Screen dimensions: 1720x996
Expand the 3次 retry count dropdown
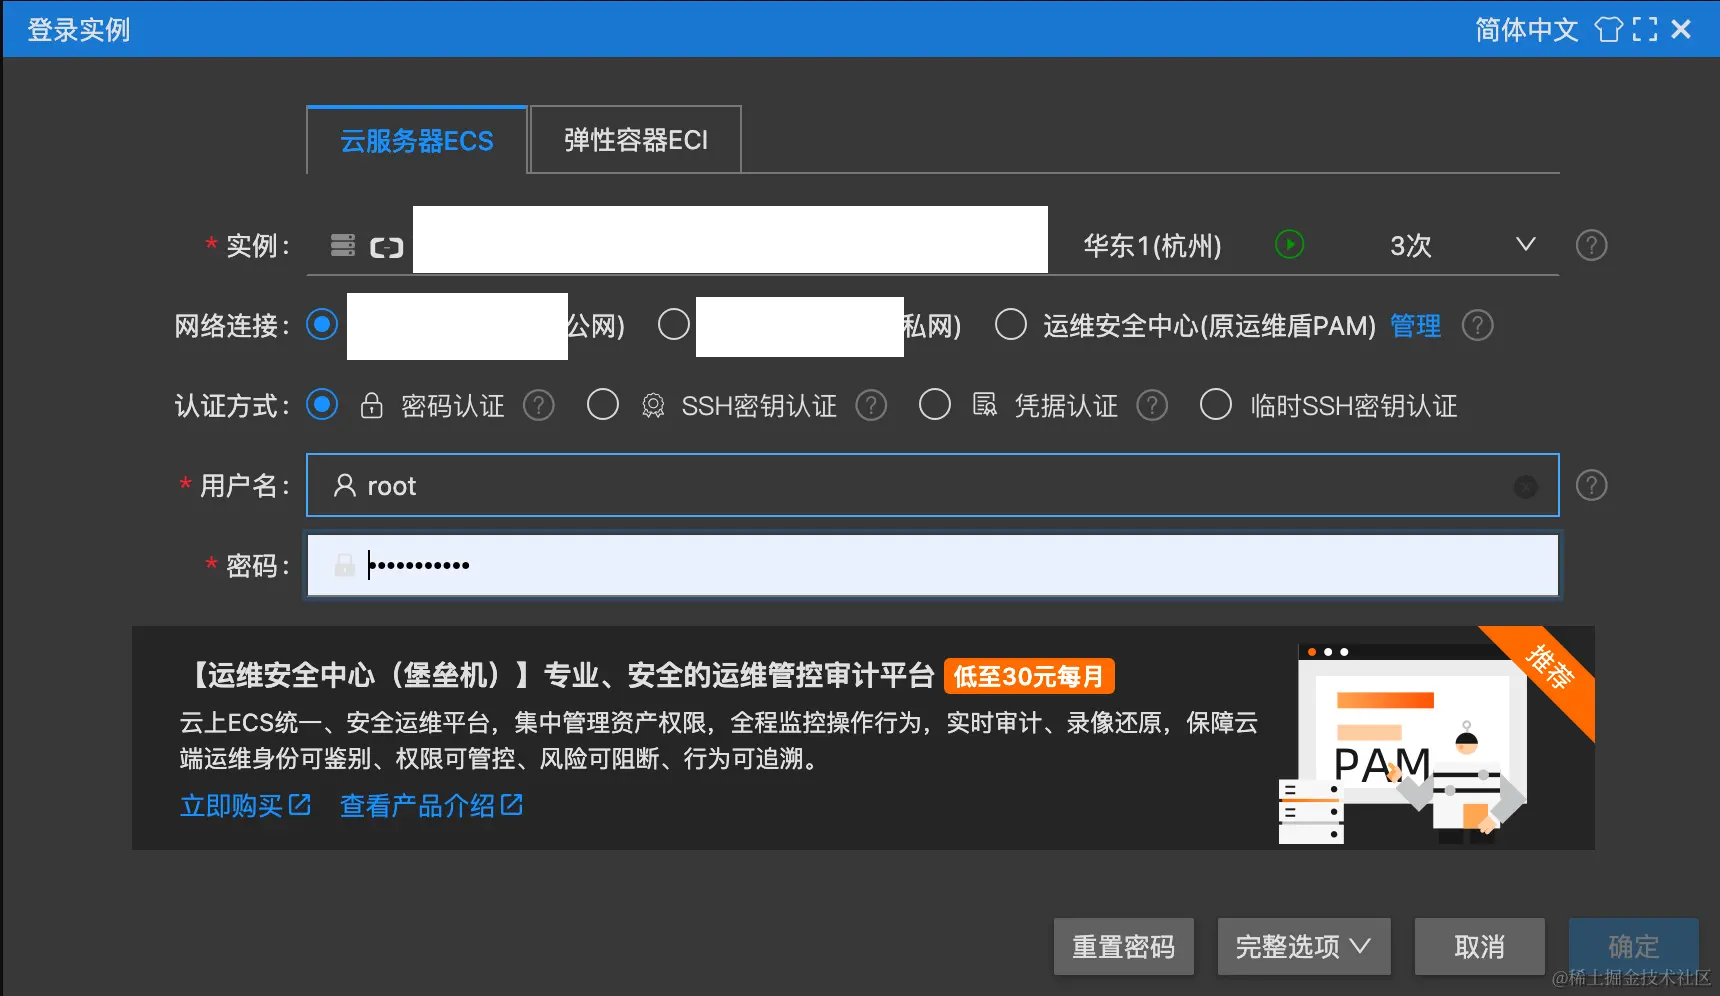click(1526, 243)
